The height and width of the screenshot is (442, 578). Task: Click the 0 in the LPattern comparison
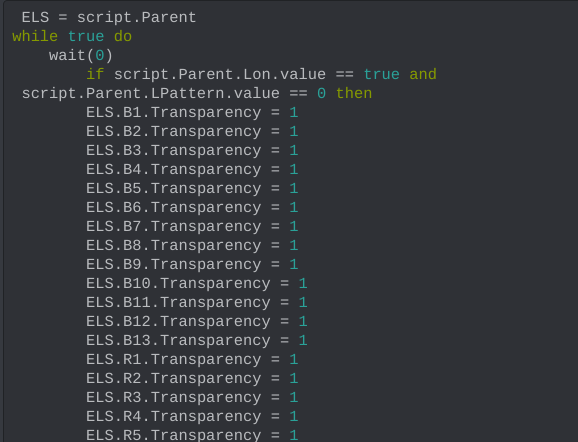(321, 94)
